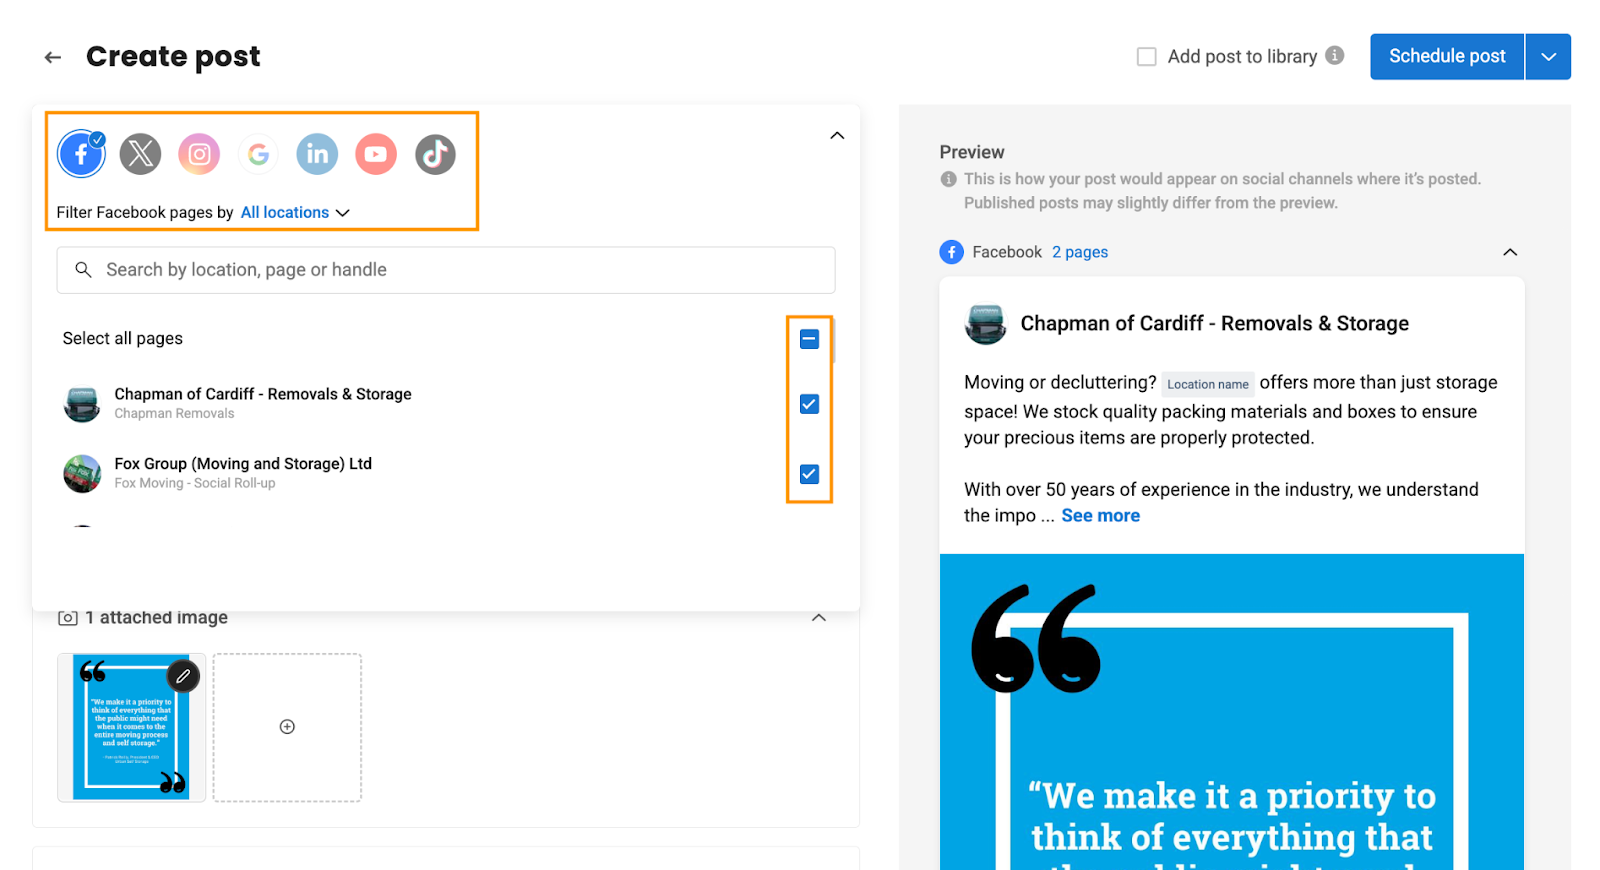
Task: Click the Location name tag in preview
Action: pos(1208,384)
